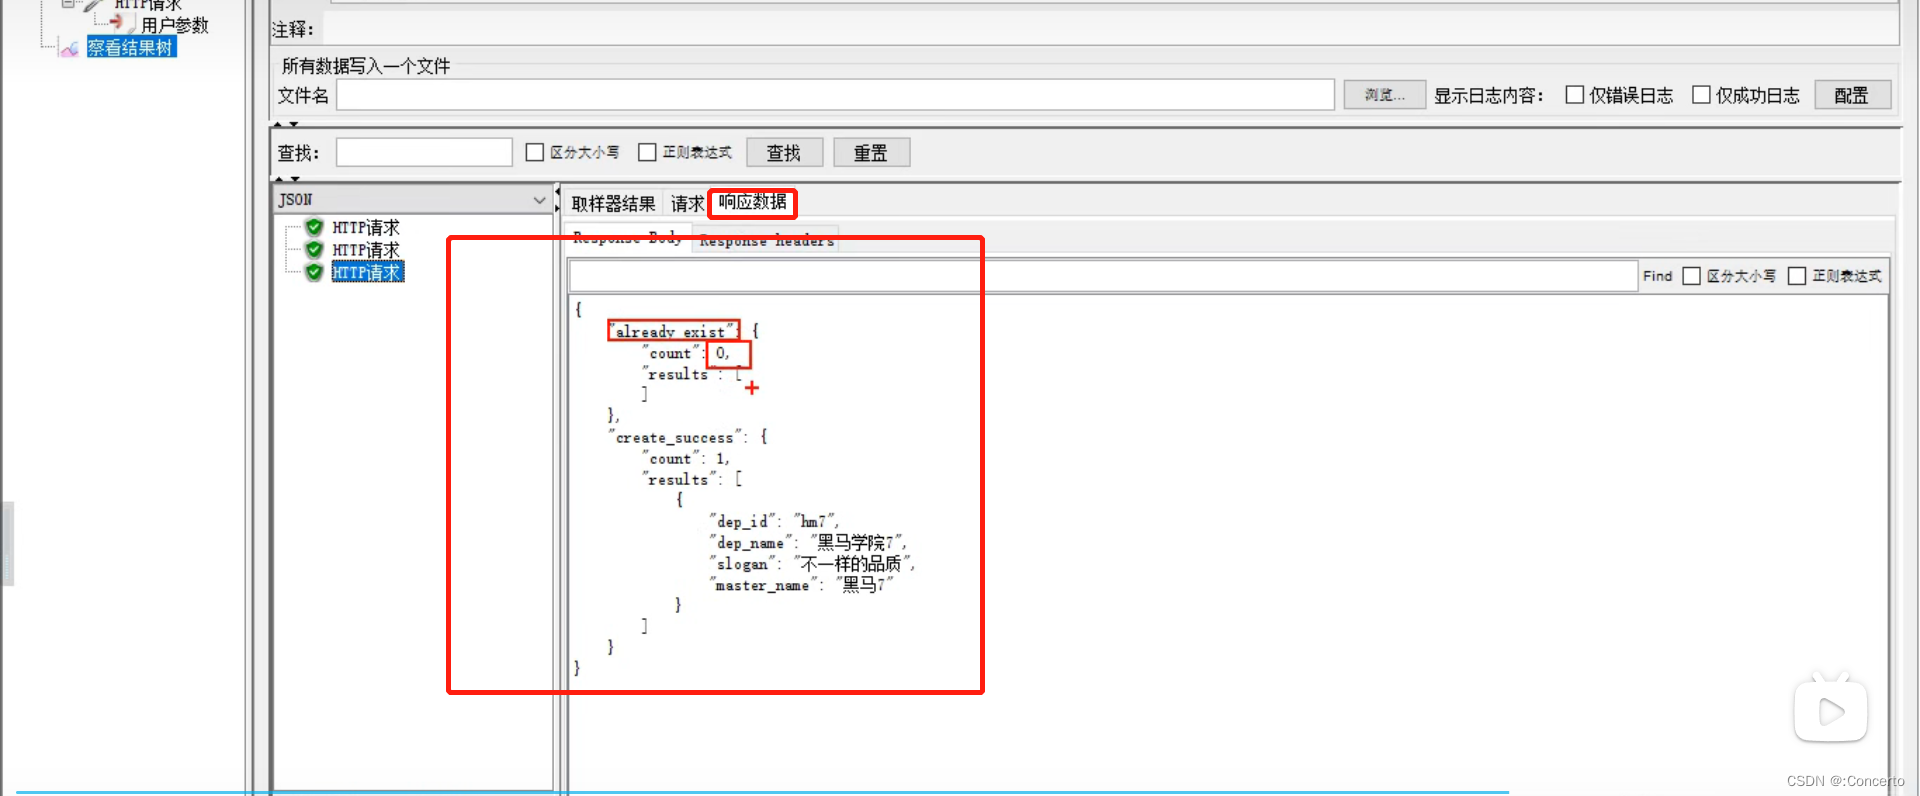The width and height of the screenshot is (1920, 796).
Task: Click the 浏览... browse button
Action: (1384, 95)
